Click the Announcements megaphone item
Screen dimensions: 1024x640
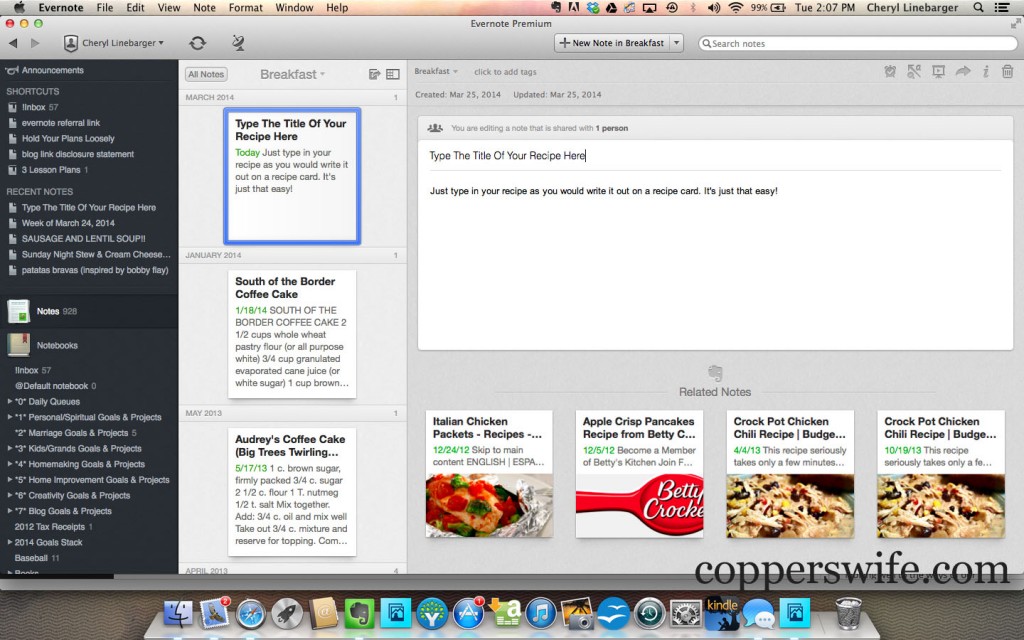[44, 70]
